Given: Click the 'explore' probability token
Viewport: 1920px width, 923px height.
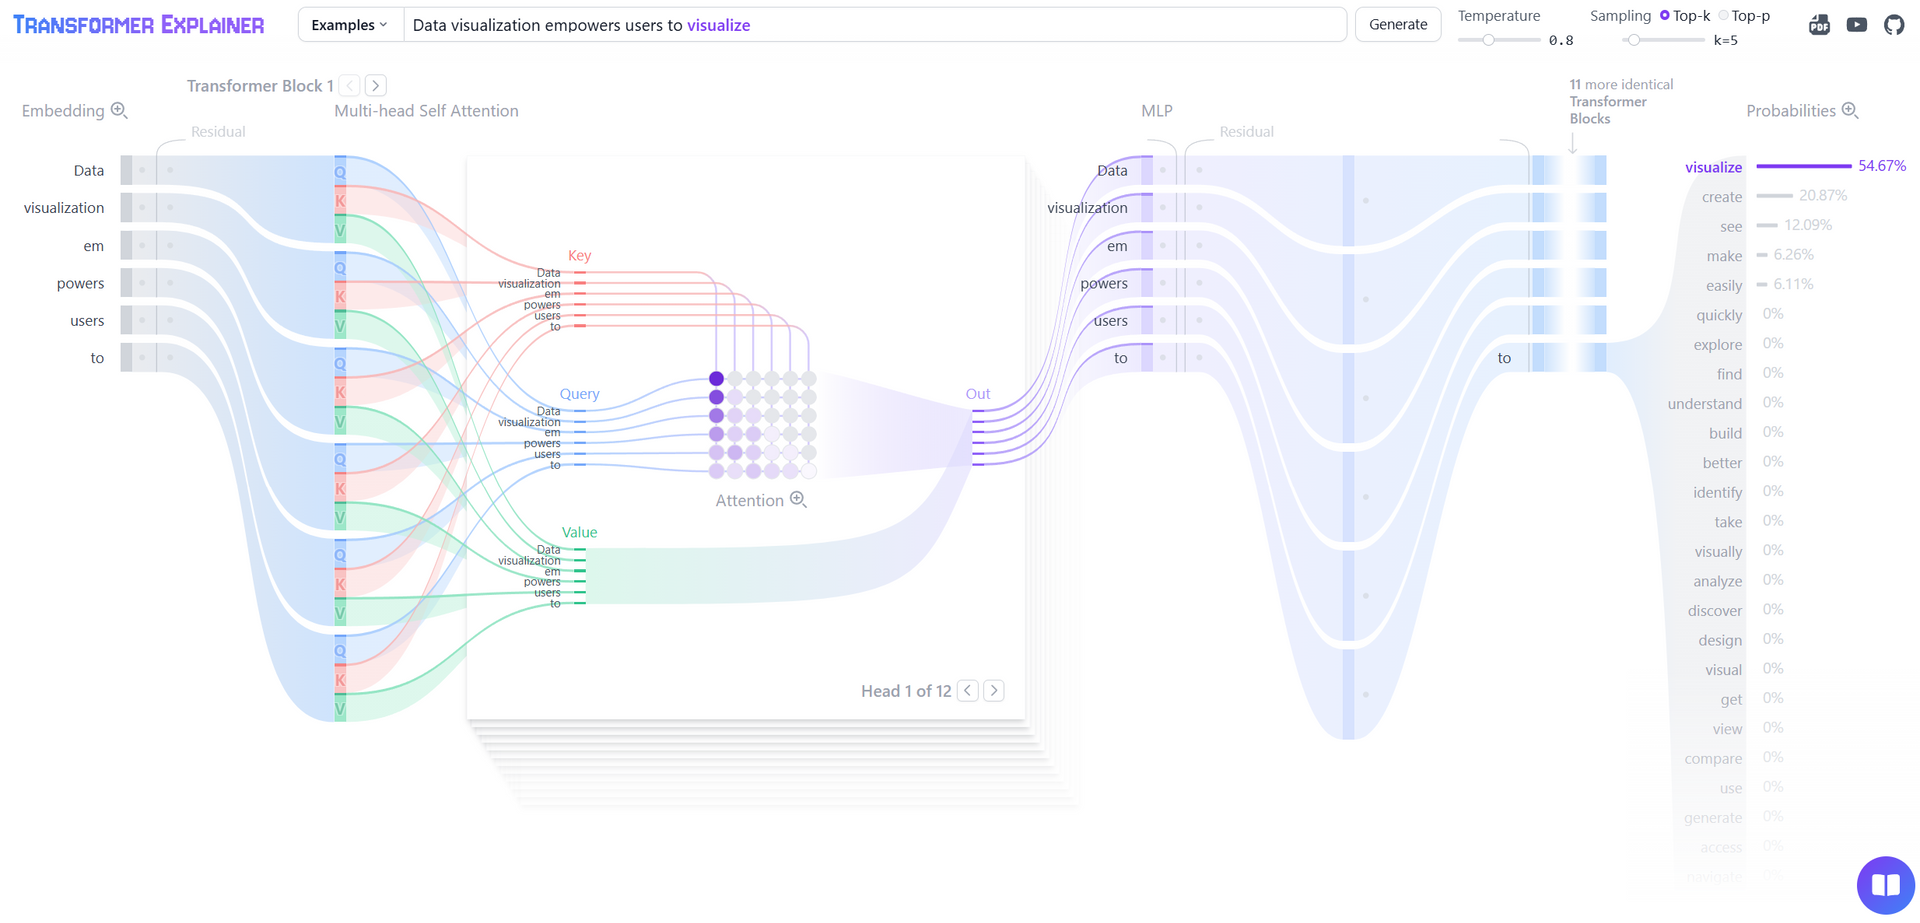Looking at the screenshot, I should (x=1718, y=344).
